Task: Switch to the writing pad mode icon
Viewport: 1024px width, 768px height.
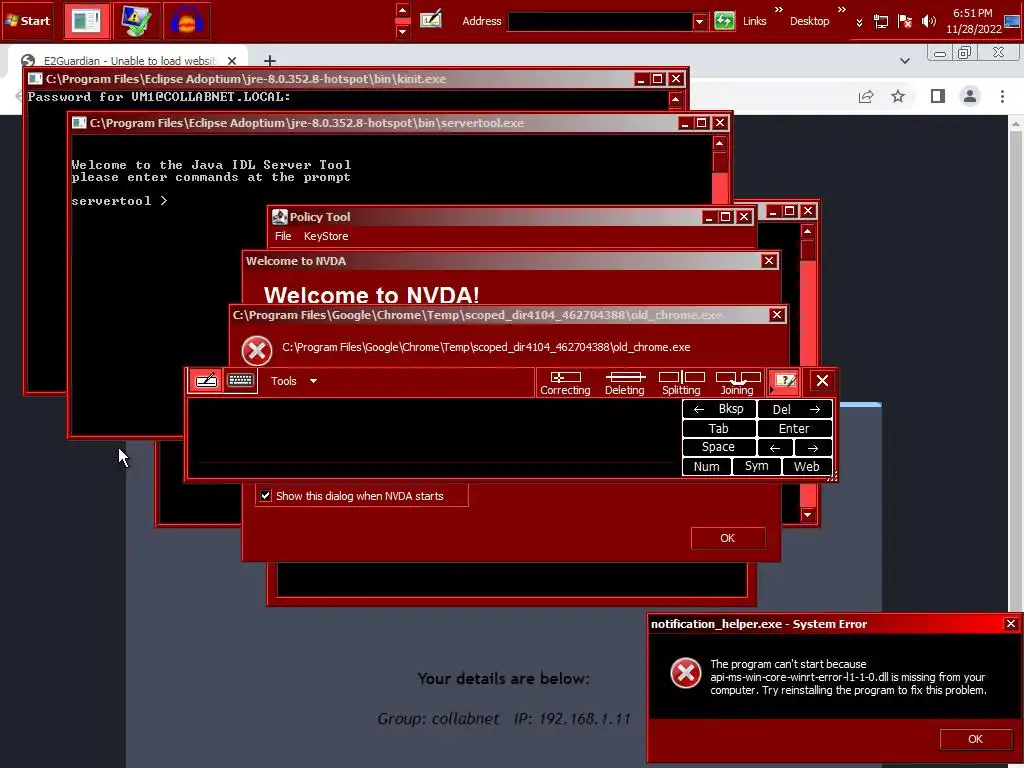Action: click(x=206, y=381)
